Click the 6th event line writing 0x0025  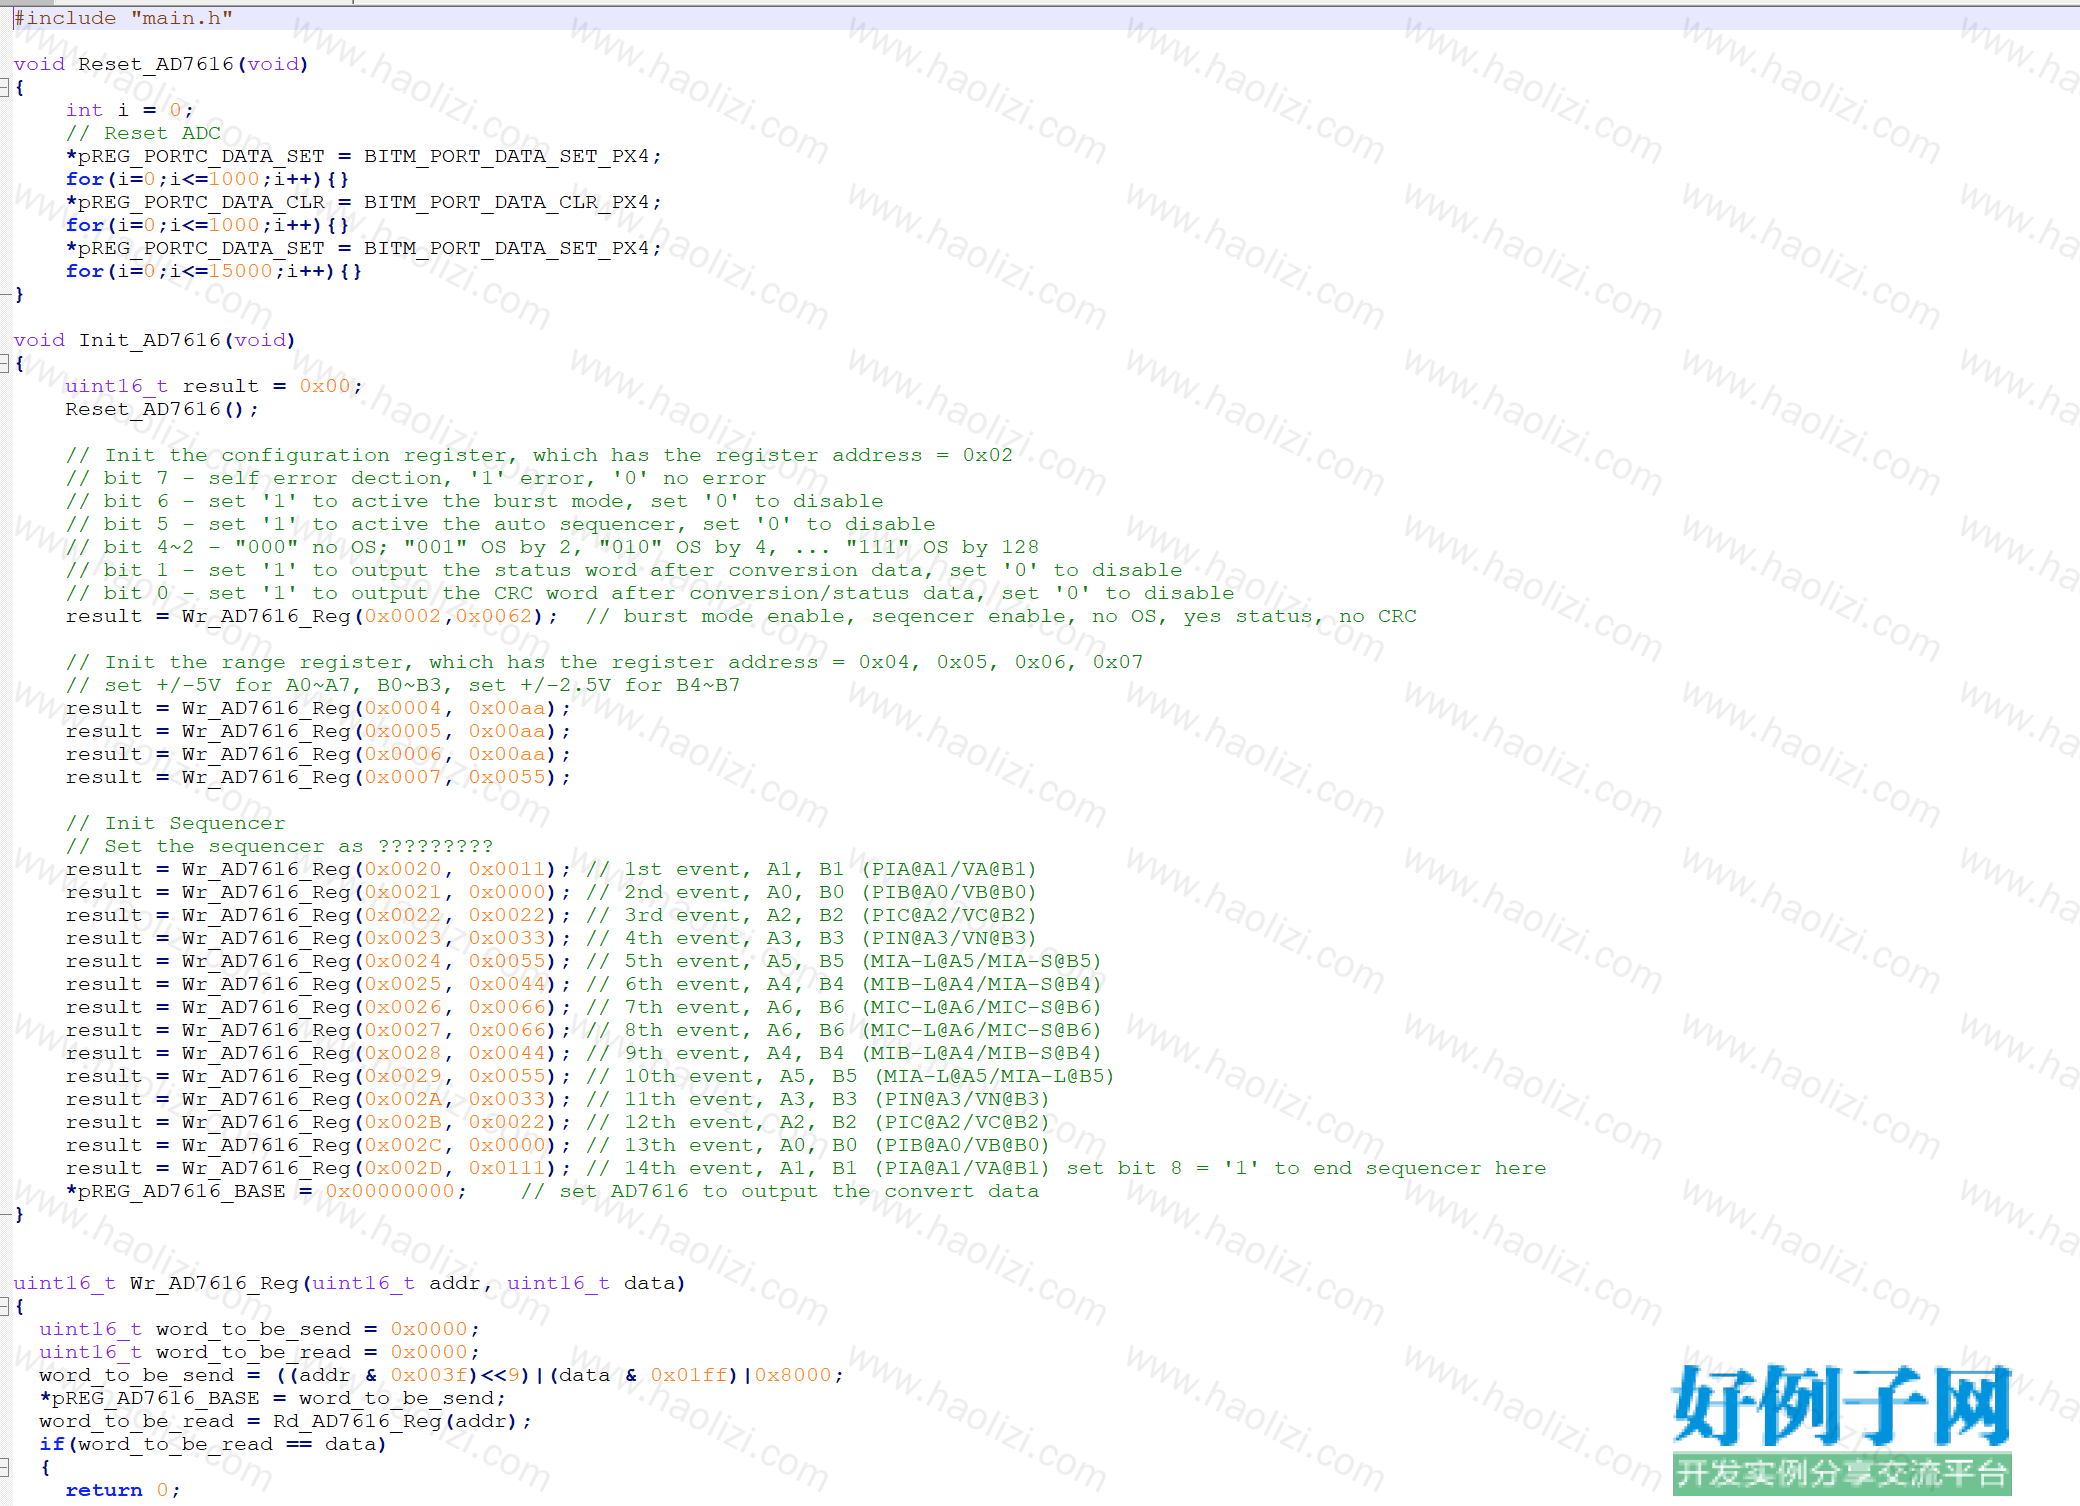click(584, 984)
